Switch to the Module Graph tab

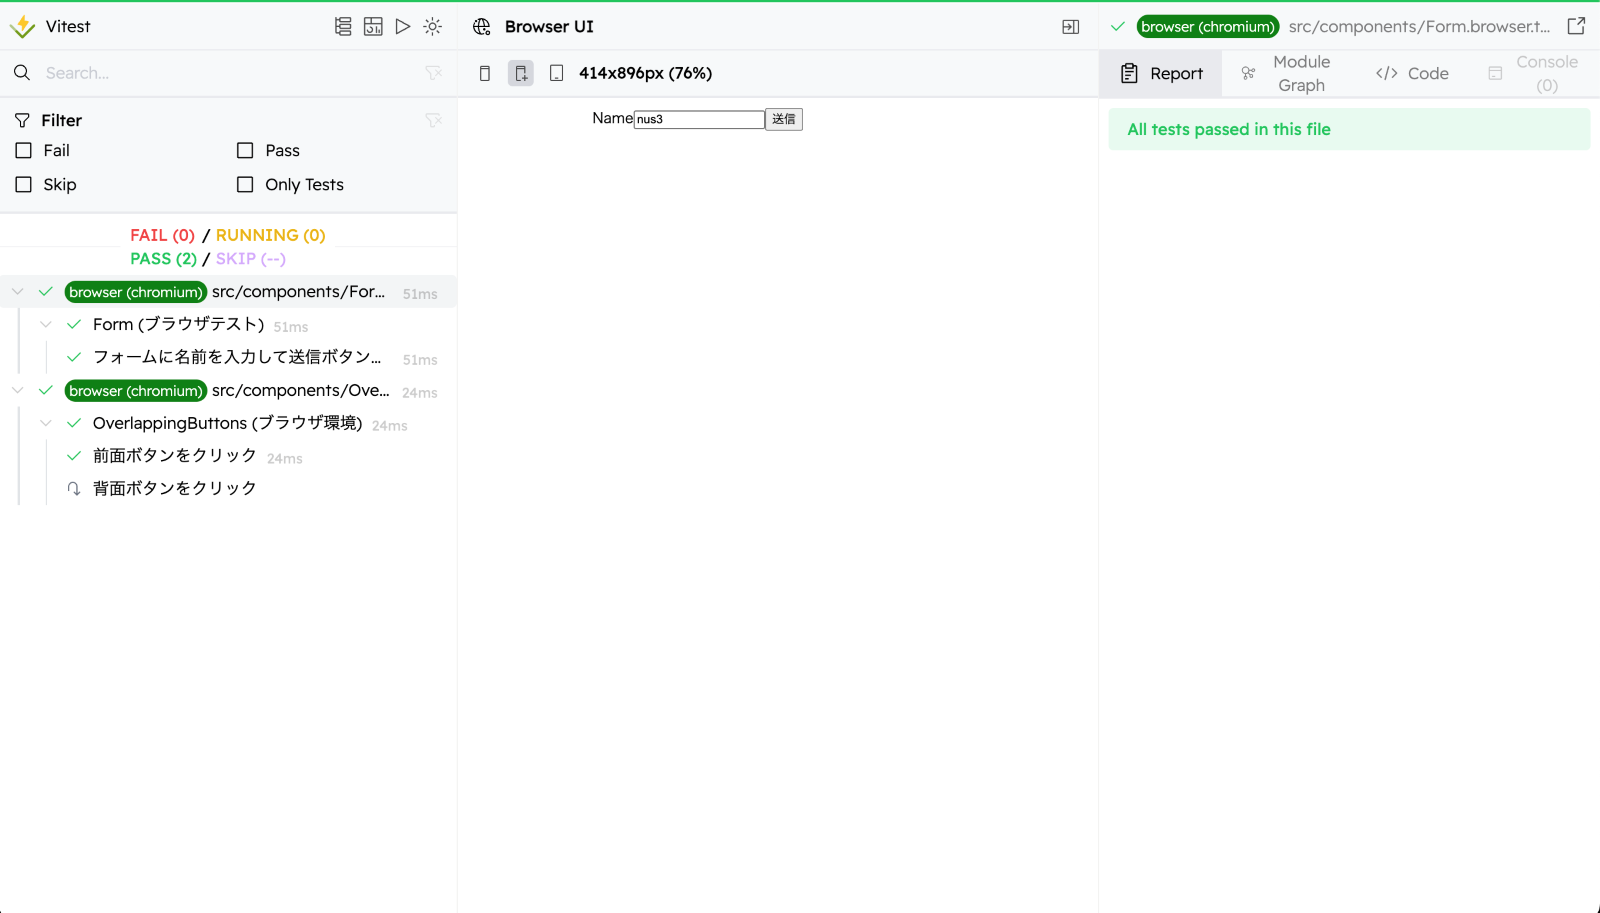[x=1287, y=74]
